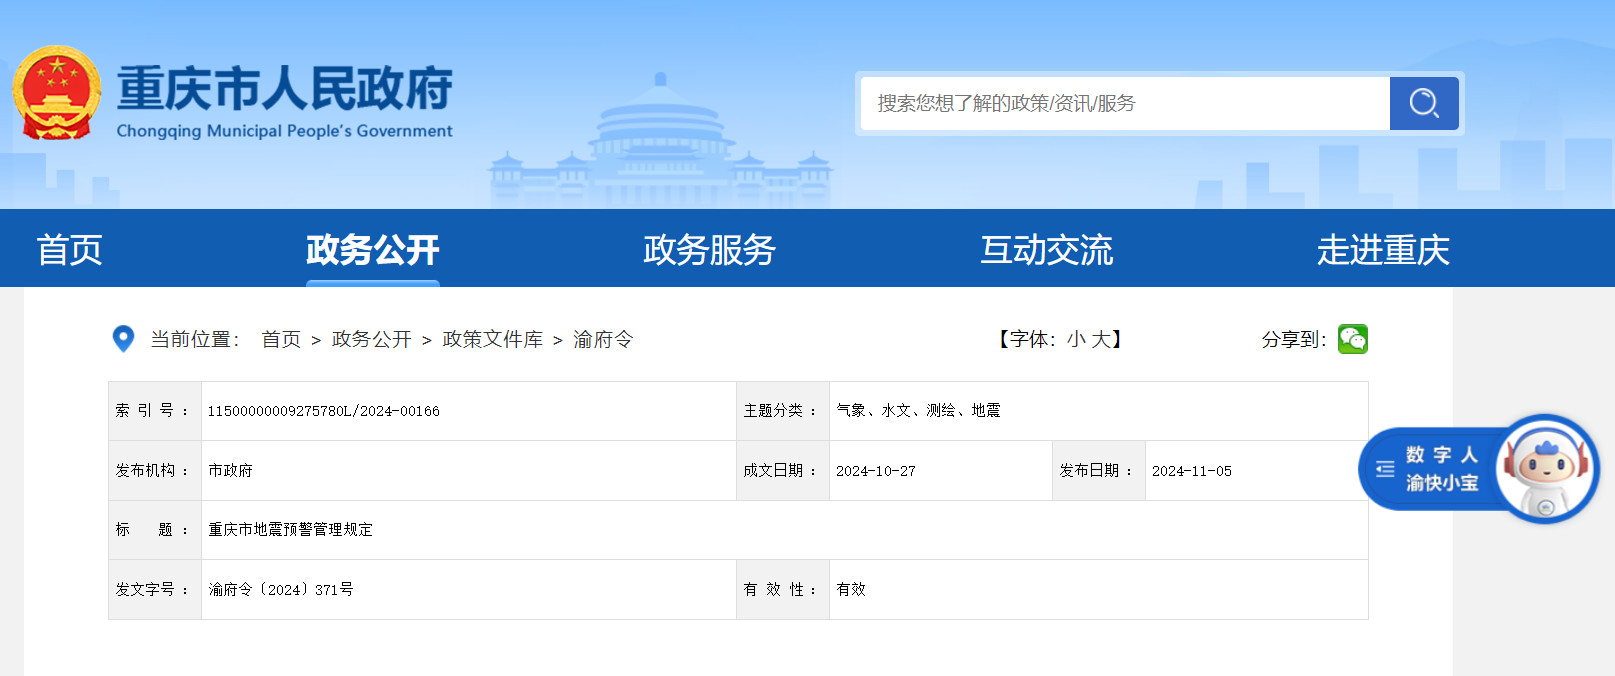Screen dimensions: 1615x676
Task: Select the written date 2024-10-27
Action: click(875, 471)
